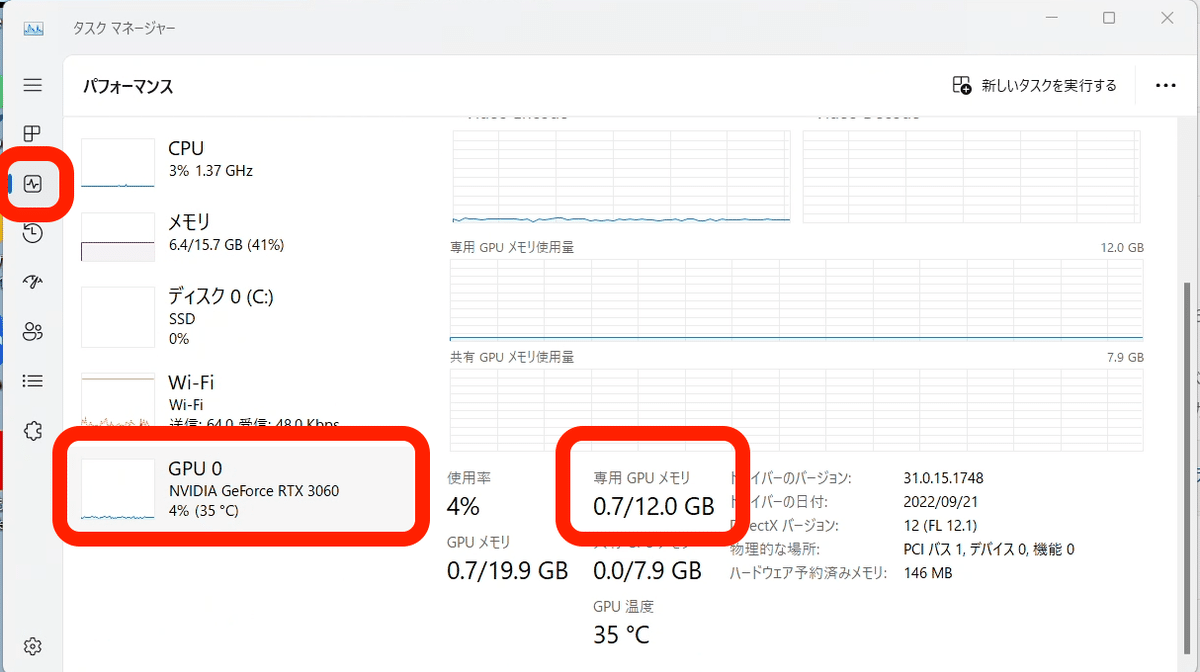Click 新しいタスクを実行する button
The width and height of the screenshot is (1200, 672).
click(1034, 86)
